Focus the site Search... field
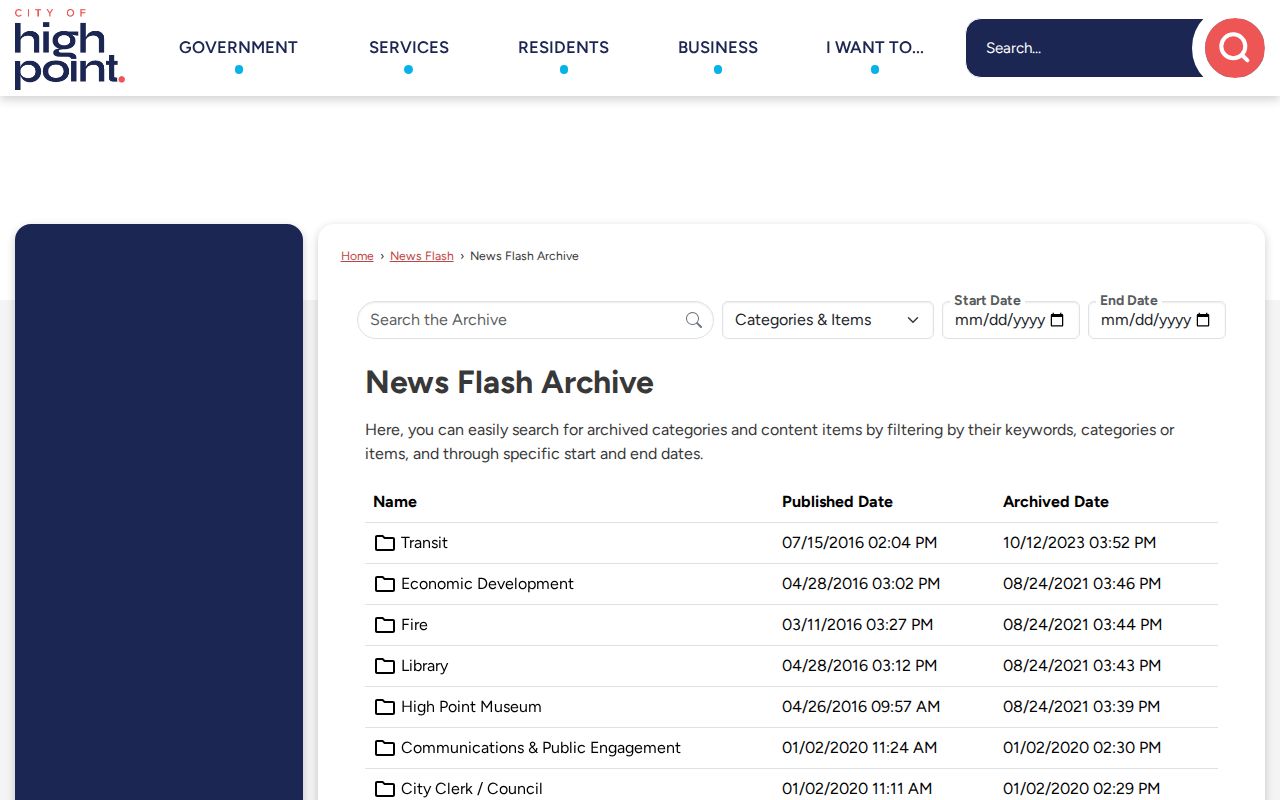The height and width of the screenshot is (800, 1280). tap(1085, 48)
